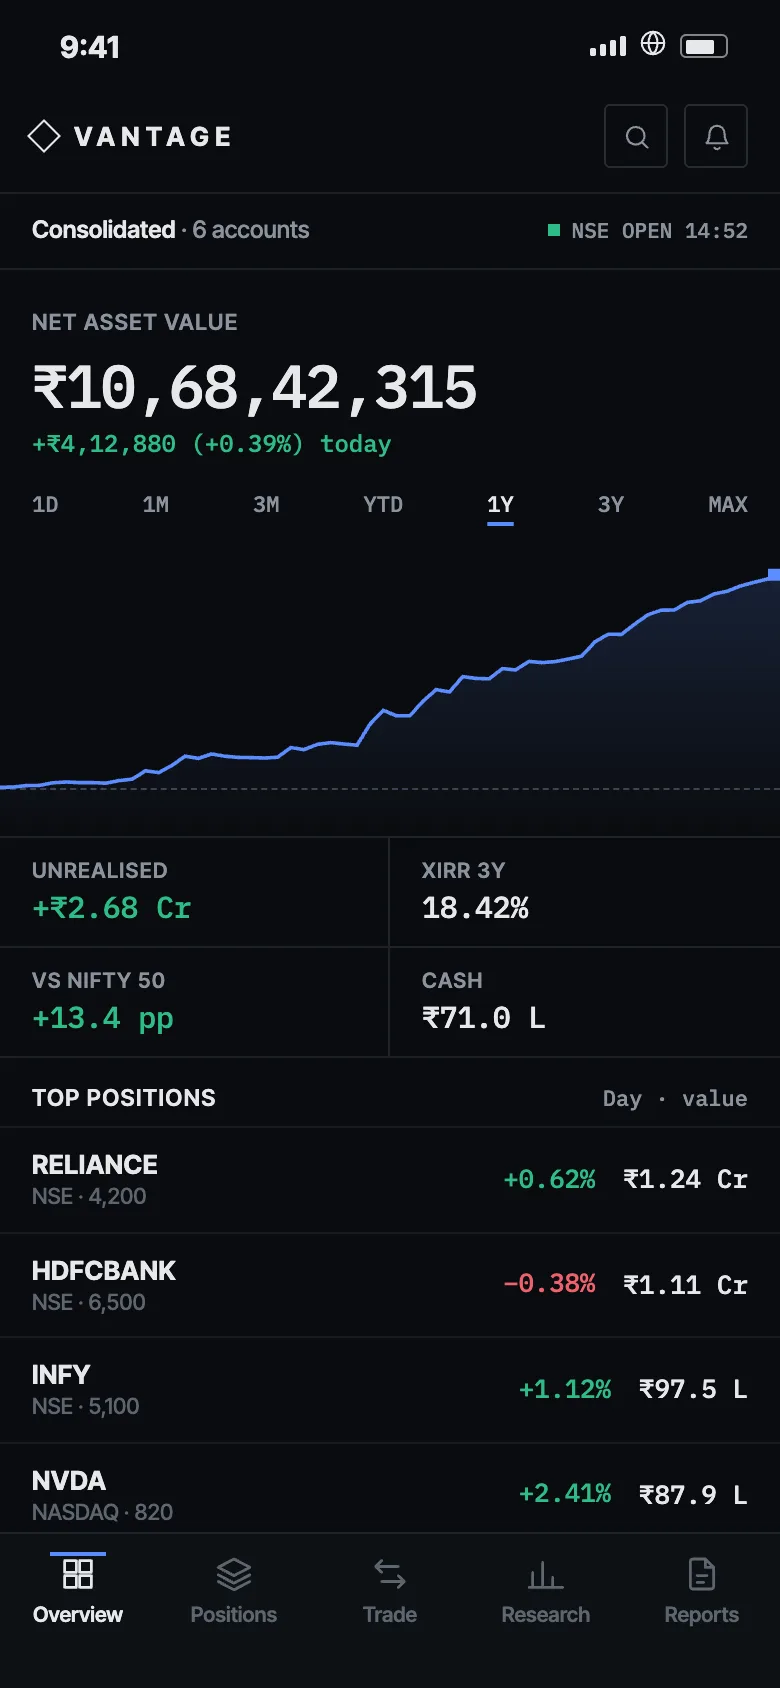Image resolution: width=780 pixels, height=1688 pixels.
Task: Tap the NET ASSET VALUE label
Action: pyautogui.click(x=135, y=322)
